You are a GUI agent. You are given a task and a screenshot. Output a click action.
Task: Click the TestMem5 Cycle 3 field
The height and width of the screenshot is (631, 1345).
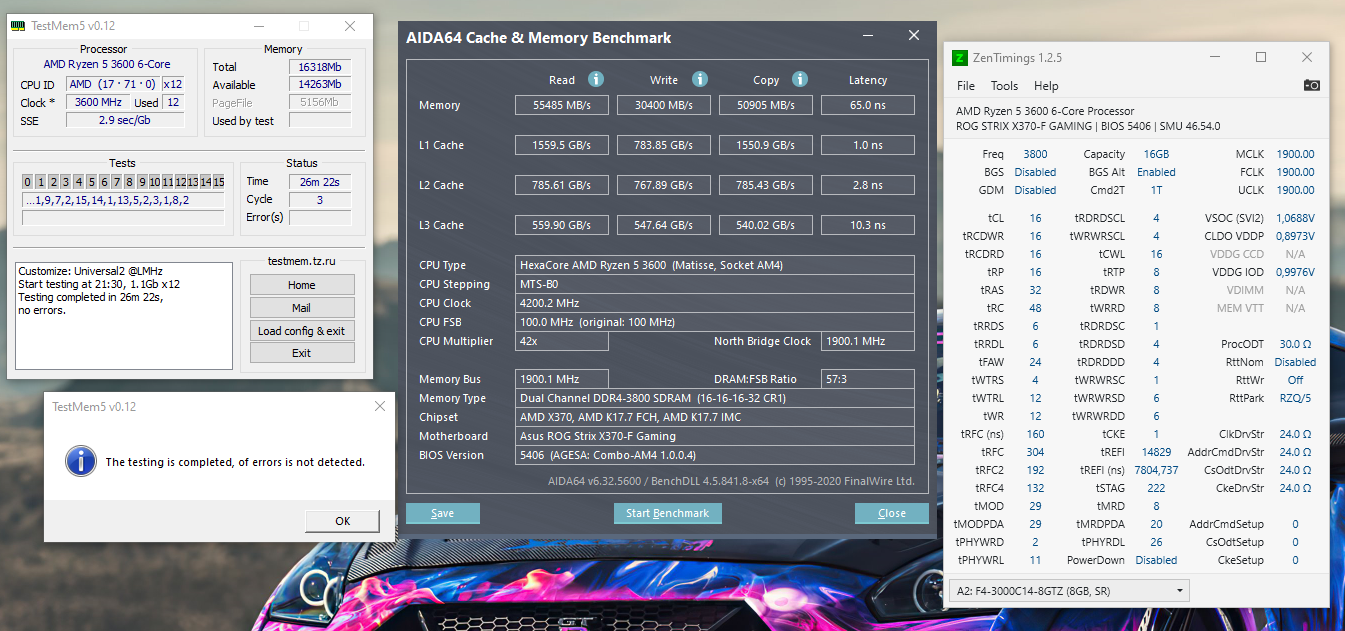(320, 199)
